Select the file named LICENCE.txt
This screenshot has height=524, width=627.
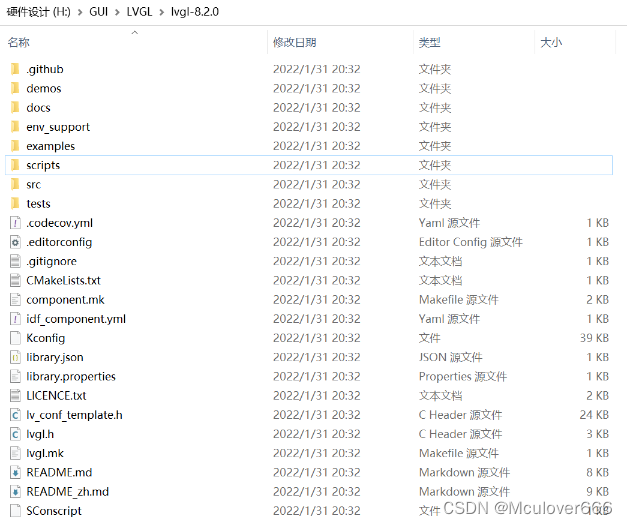pos(56,396)
